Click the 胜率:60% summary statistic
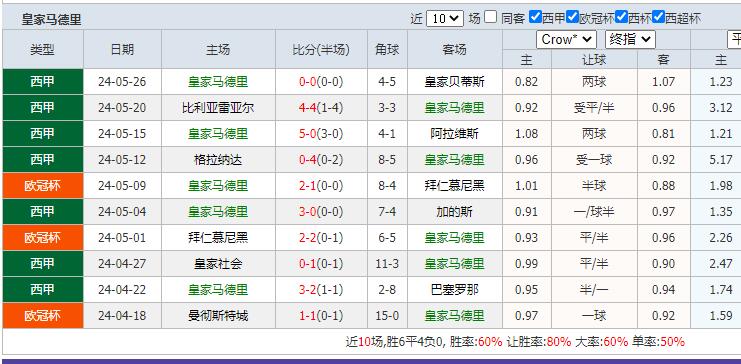 [x=476, y=342]
